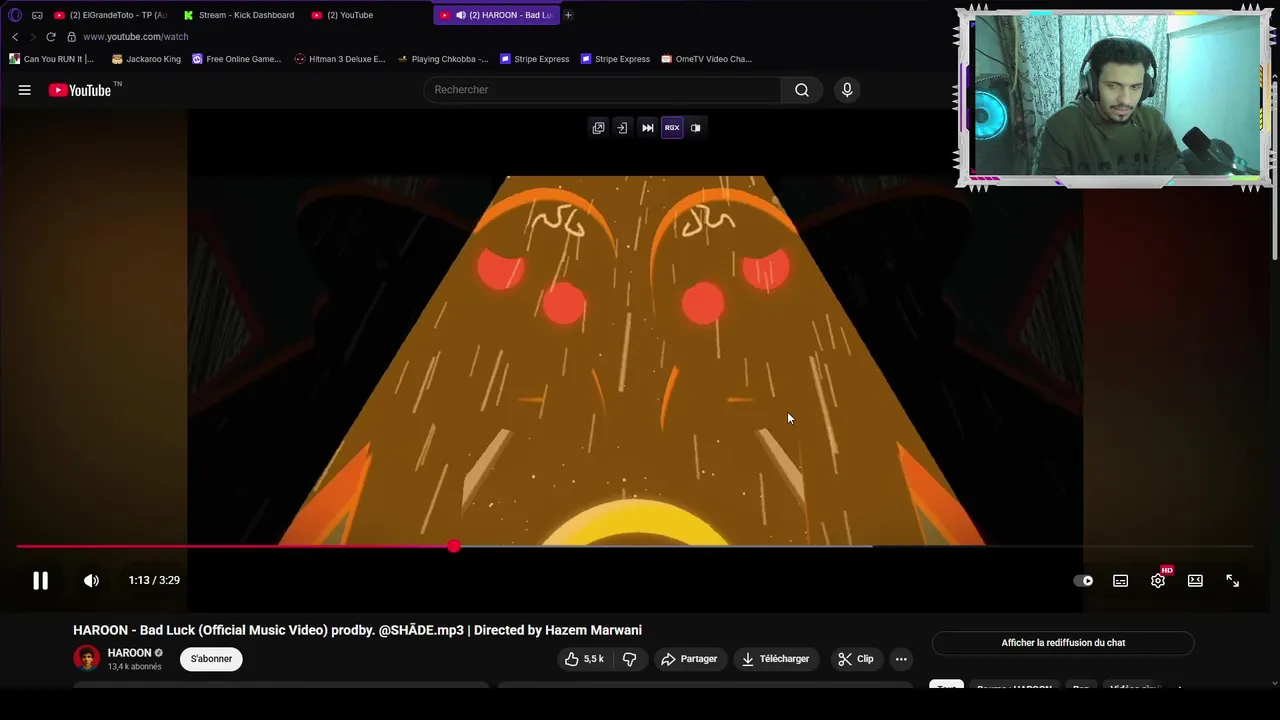The height and width of the screenshot is (720, 1280).
Task: Share the video via Partager
Action: pyautogui.click(x=690, y=659)
